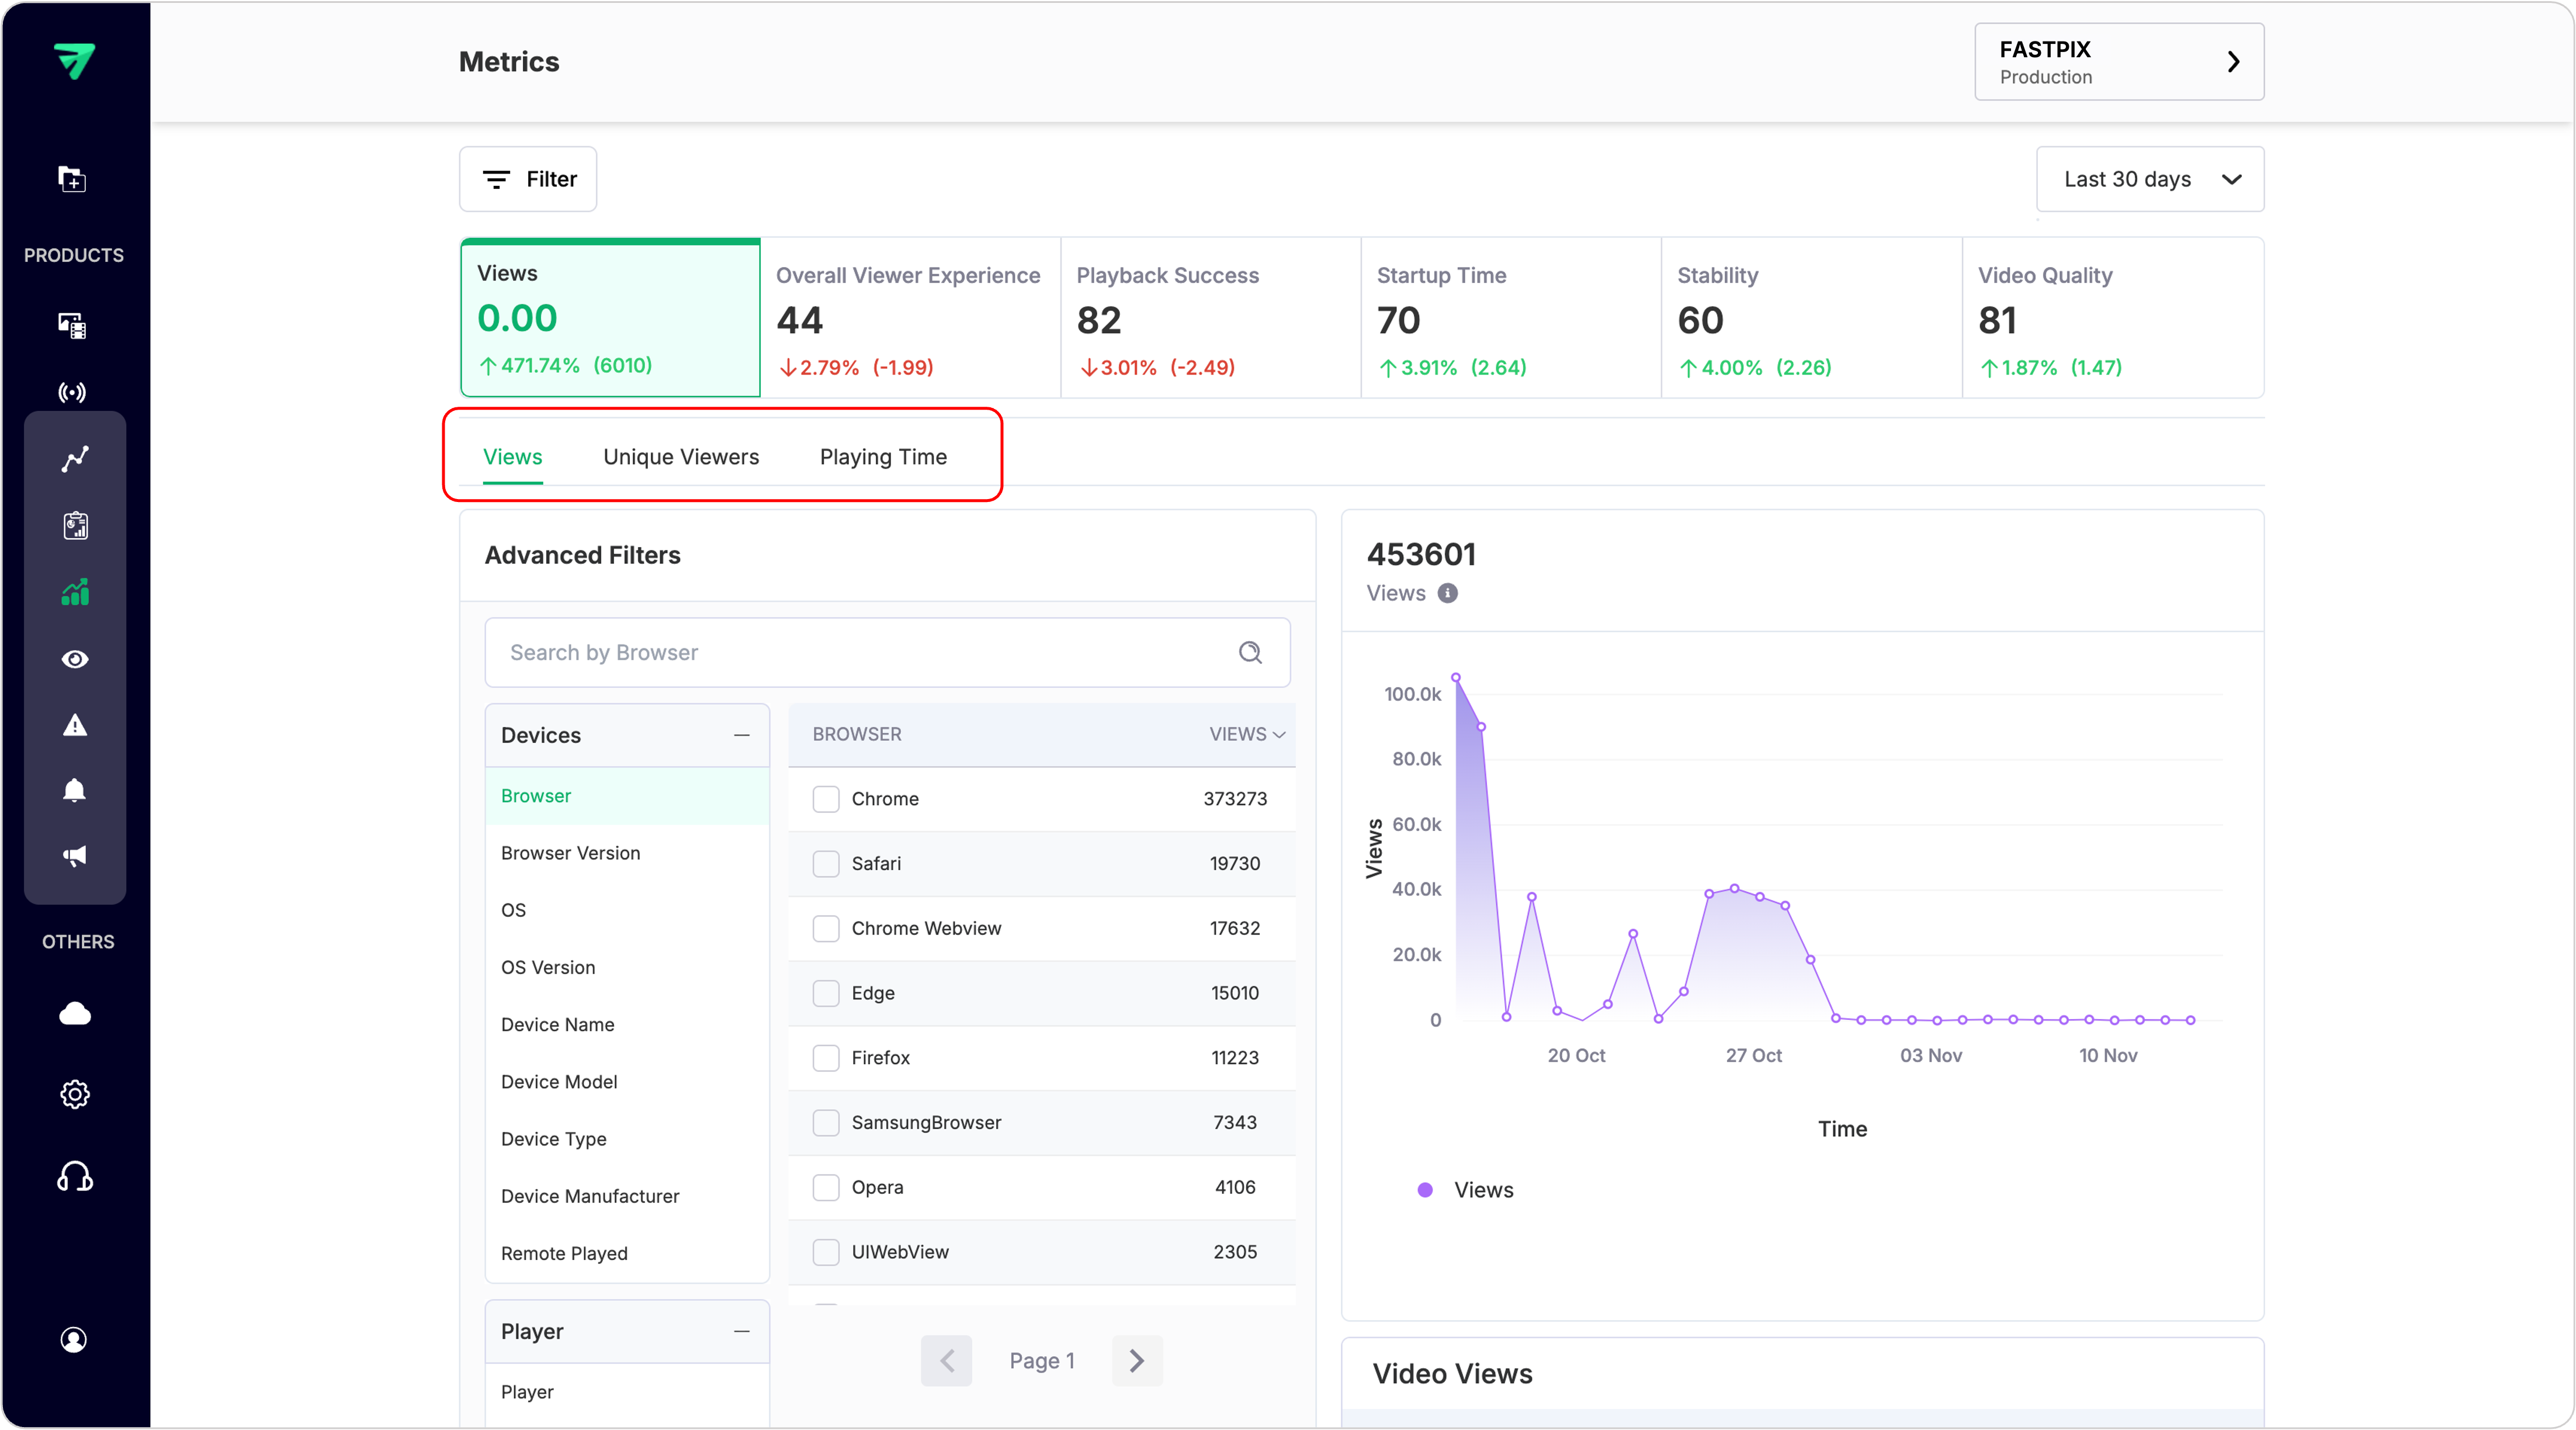Switch to the Unique Viewers tab

[680, 457]
